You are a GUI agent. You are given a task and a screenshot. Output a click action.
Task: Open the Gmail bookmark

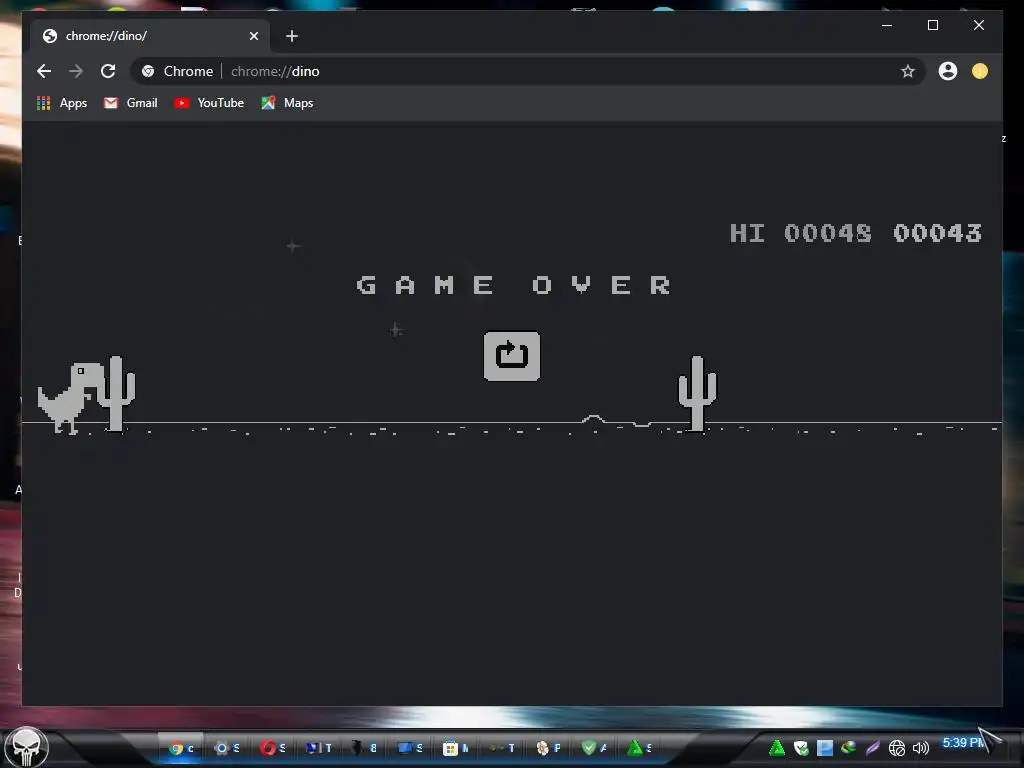[131, 103]
